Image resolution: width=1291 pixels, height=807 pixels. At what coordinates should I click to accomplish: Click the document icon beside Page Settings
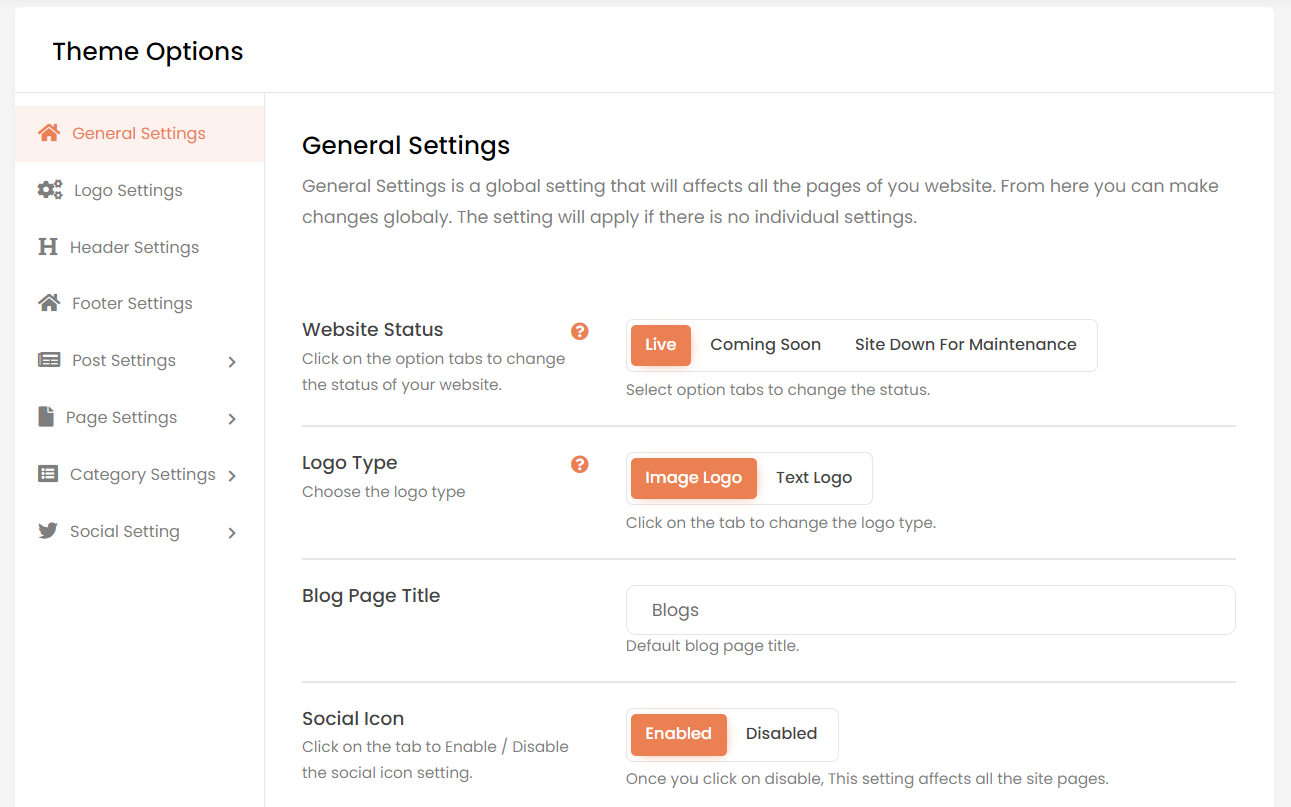pos(46,417)
